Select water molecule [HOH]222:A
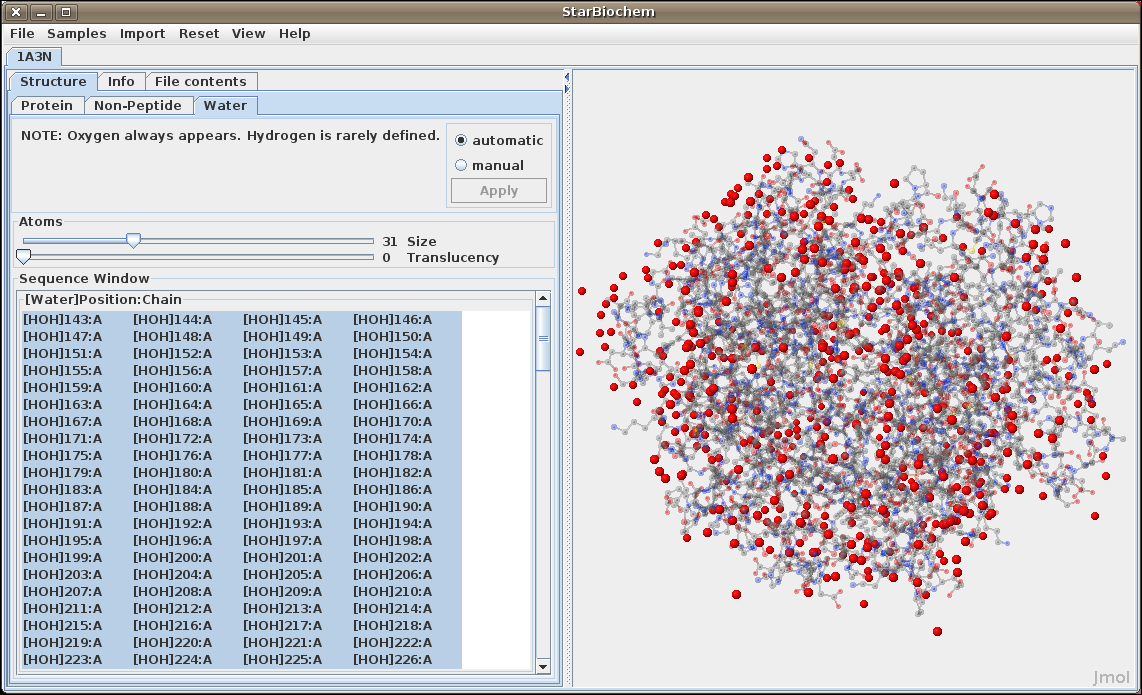Screen dimensions: 1142x695 [393, 643]
